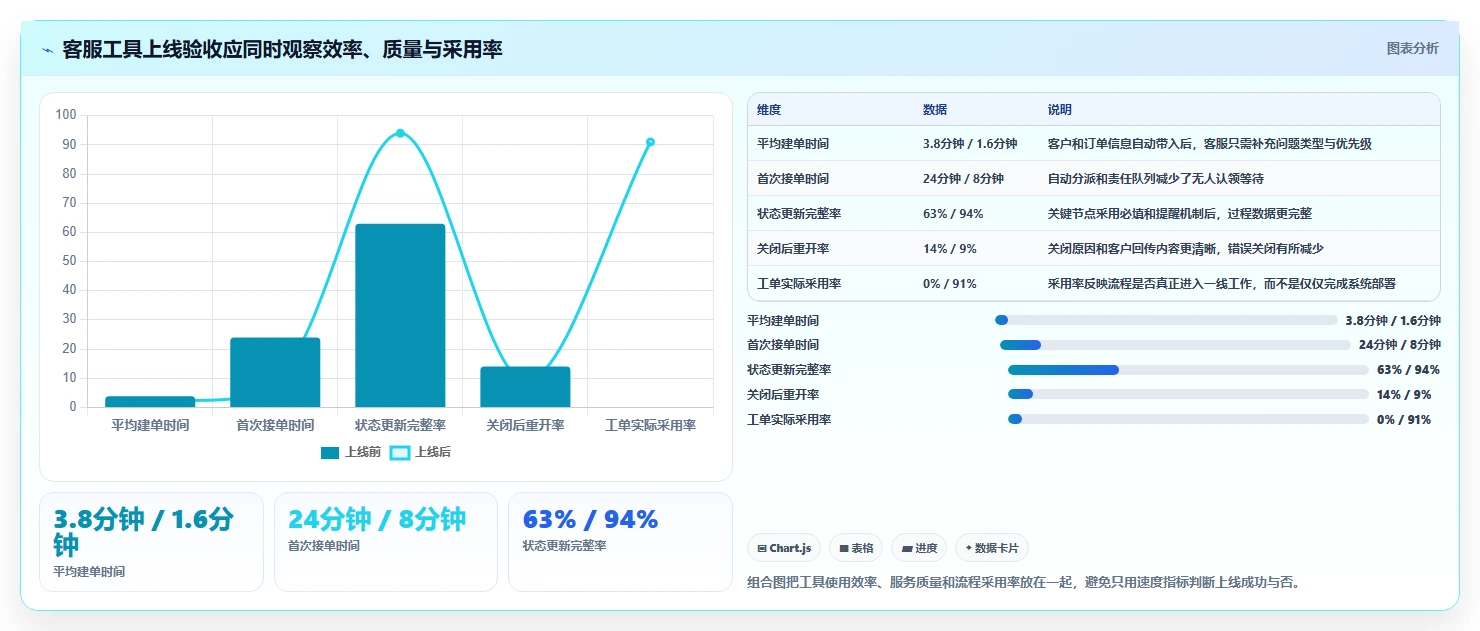The width and height of the screenshot is (1480, 631).
Task: Click the 63% / 94% data card
Action: (x=620, y=542)
